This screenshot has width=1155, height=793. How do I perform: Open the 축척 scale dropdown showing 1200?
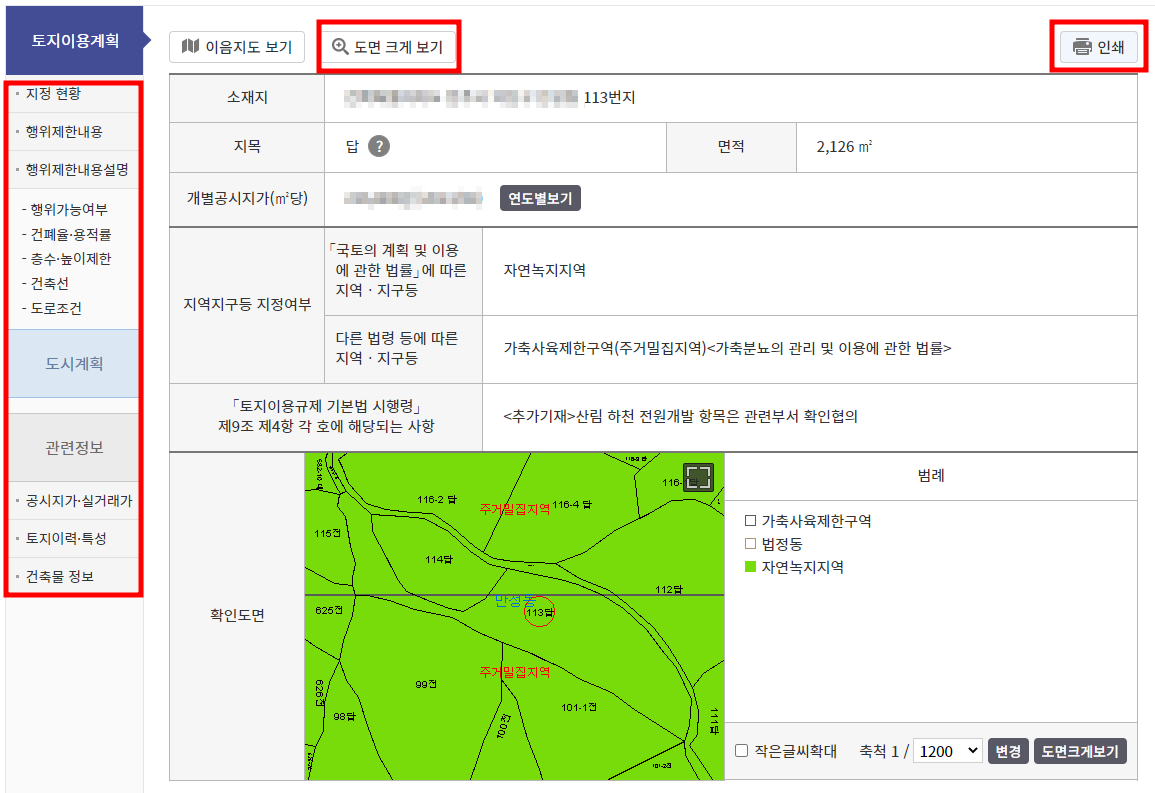947,751
